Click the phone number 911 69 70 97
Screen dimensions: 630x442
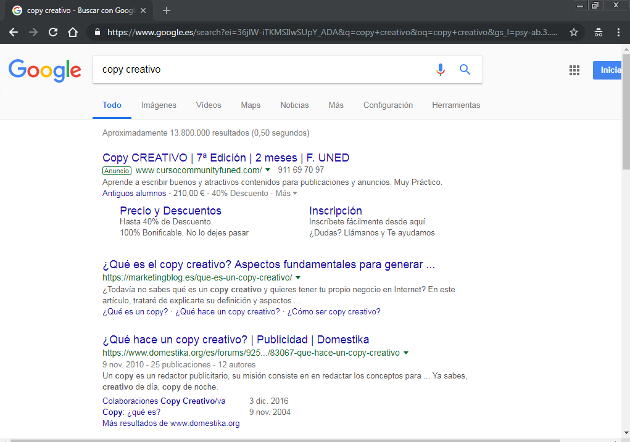tap(301, 170)
